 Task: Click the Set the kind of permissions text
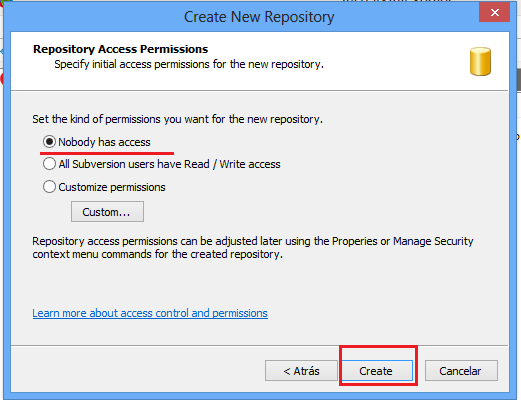click(177, 119)
